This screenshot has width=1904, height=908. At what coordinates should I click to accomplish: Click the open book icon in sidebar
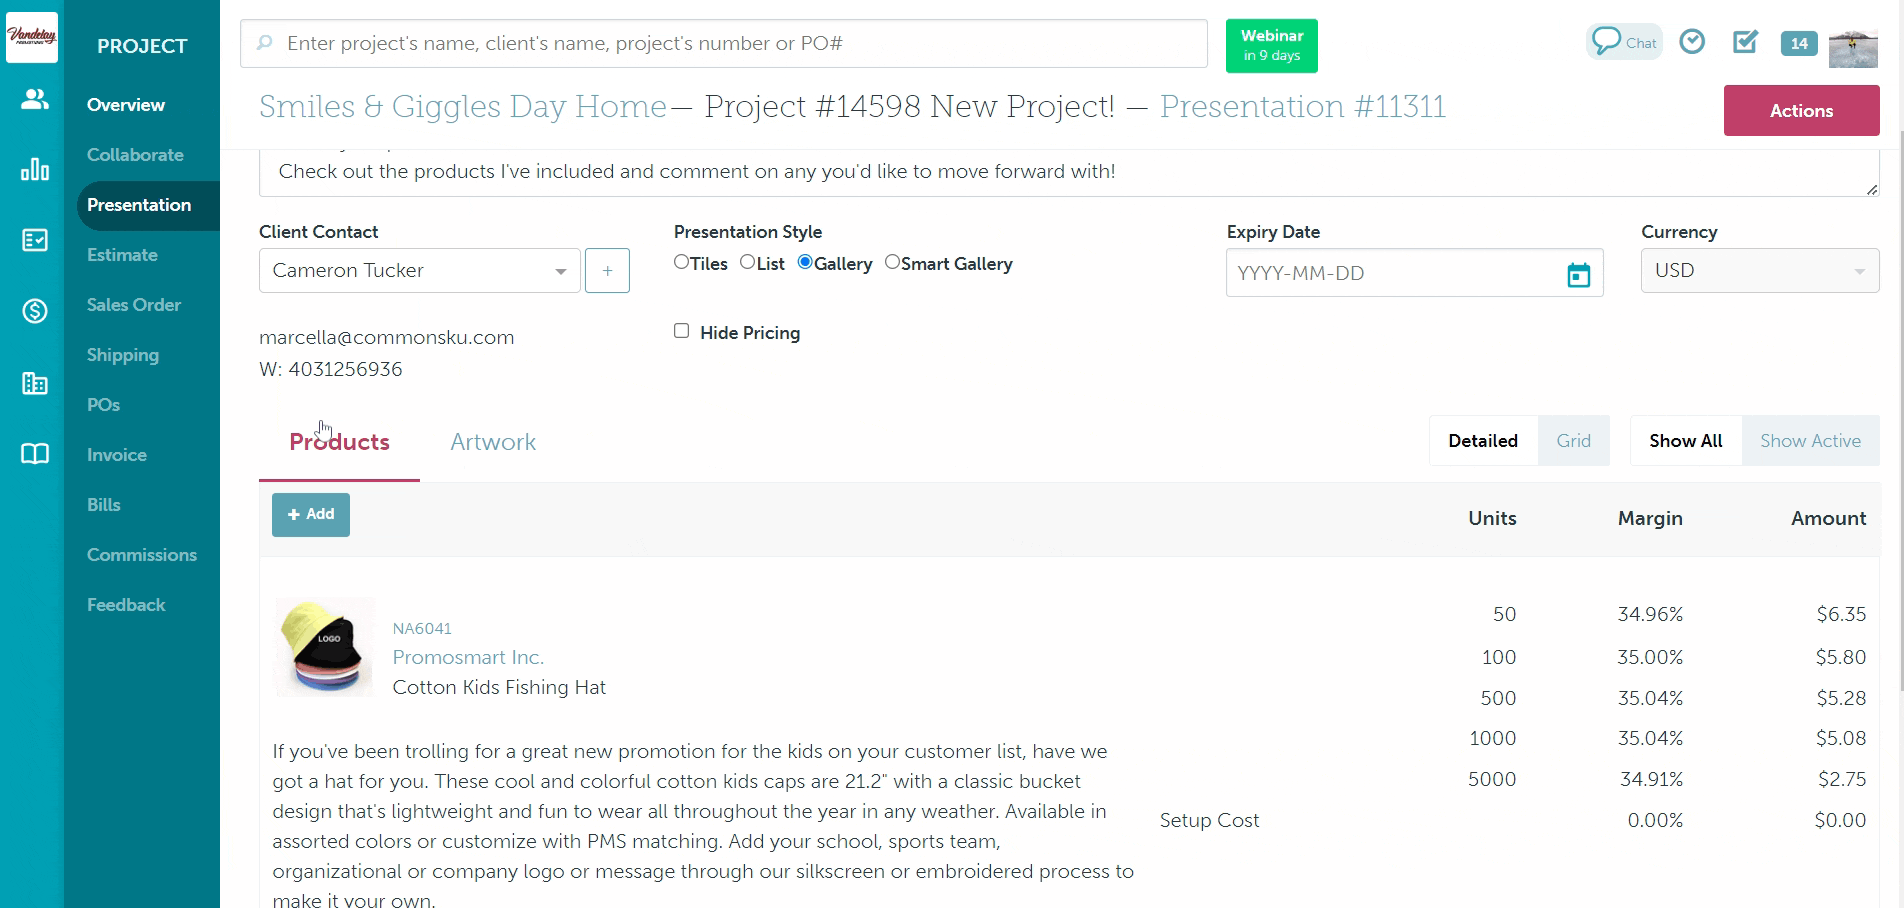(x=35, y=454)
